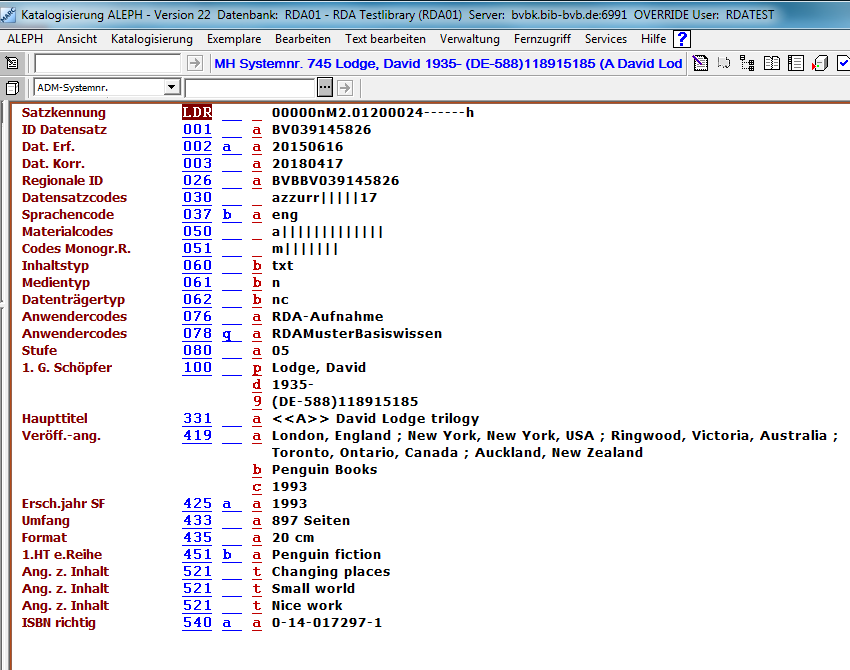Screen dimensions: 850x670
Task: Click the check record checkmark icon
Action: coord(843,63)
